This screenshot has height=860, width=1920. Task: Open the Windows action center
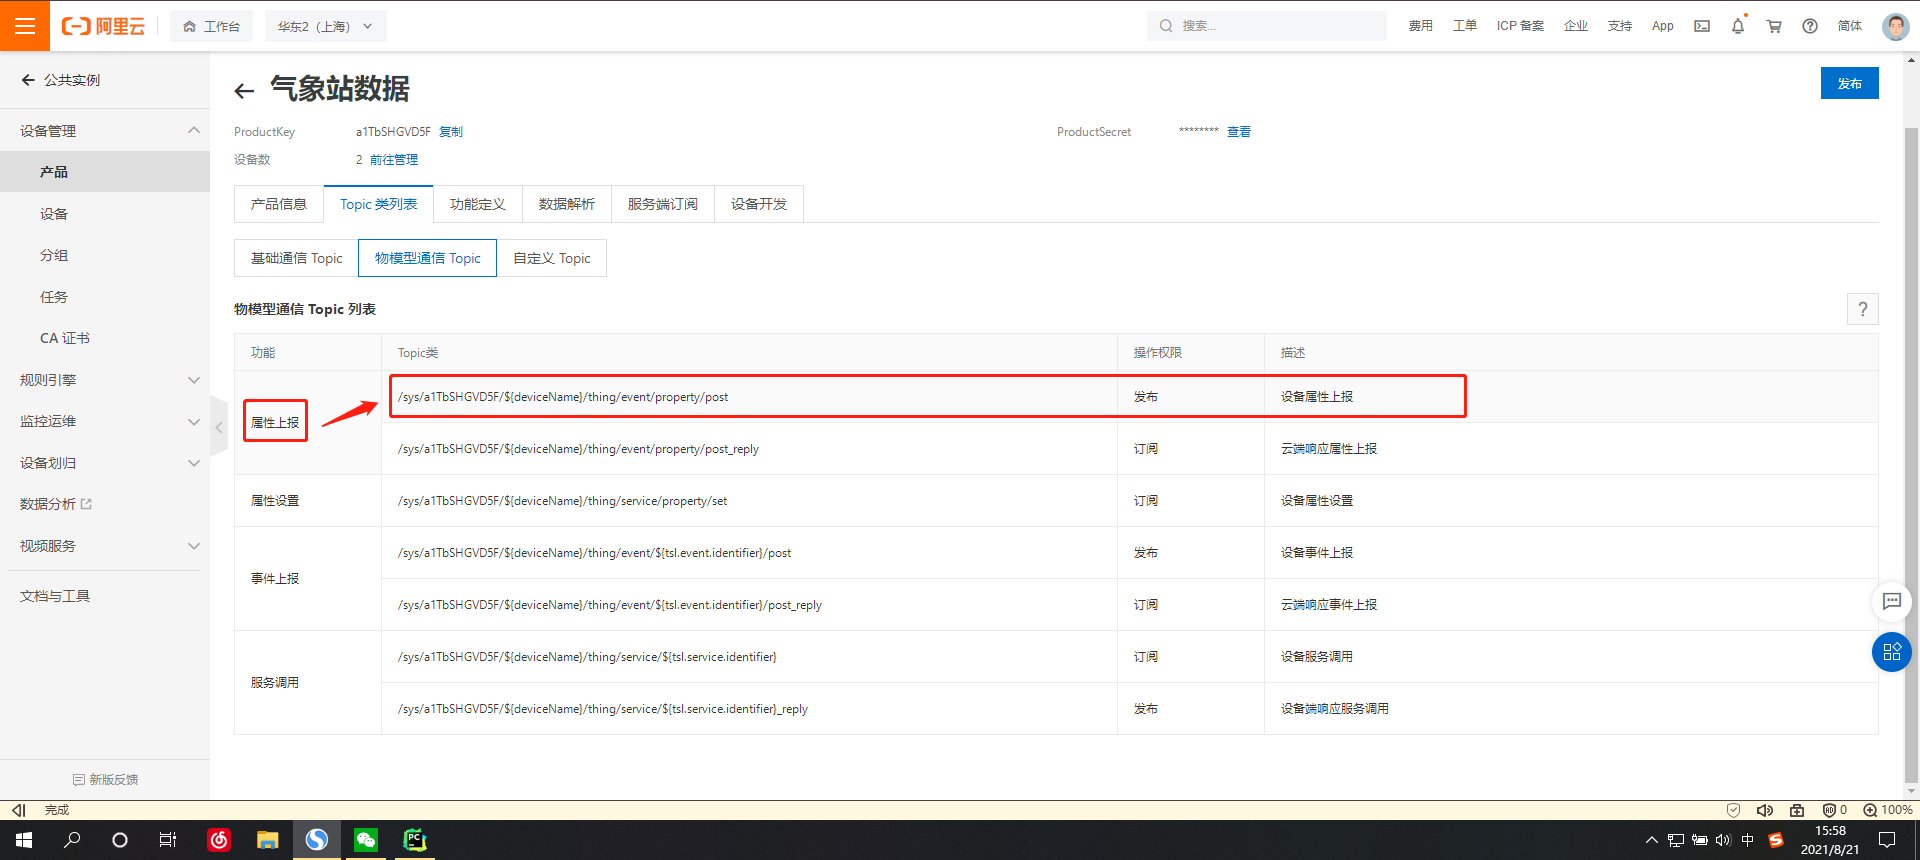tap(1887, 840)
